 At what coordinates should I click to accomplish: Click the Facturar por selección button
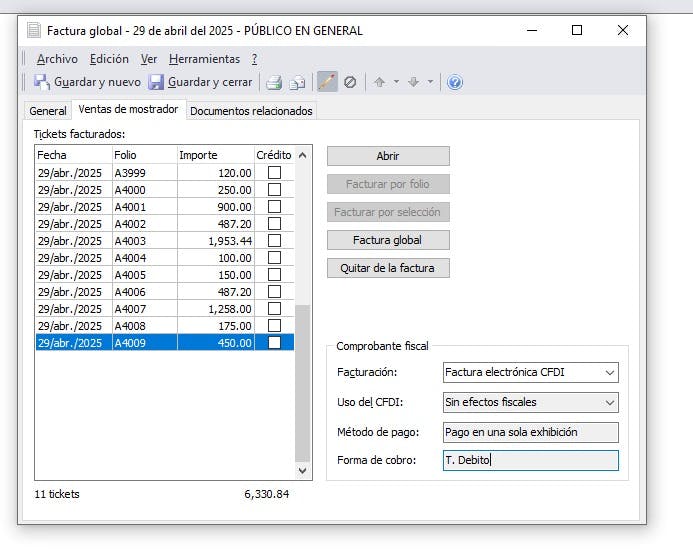(388, 212)
